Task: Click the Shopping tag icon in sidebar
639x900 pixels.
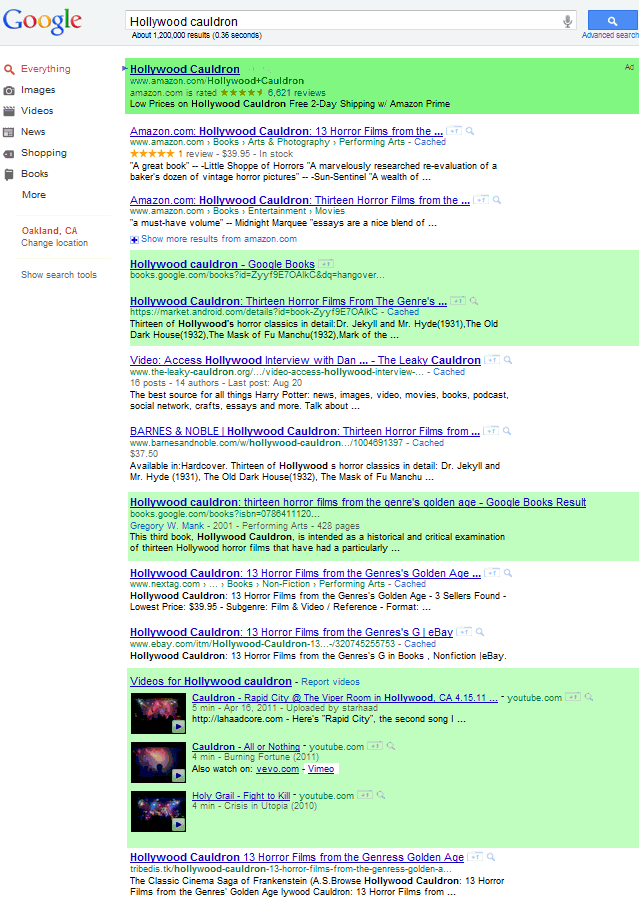Action: coord(9,153)
